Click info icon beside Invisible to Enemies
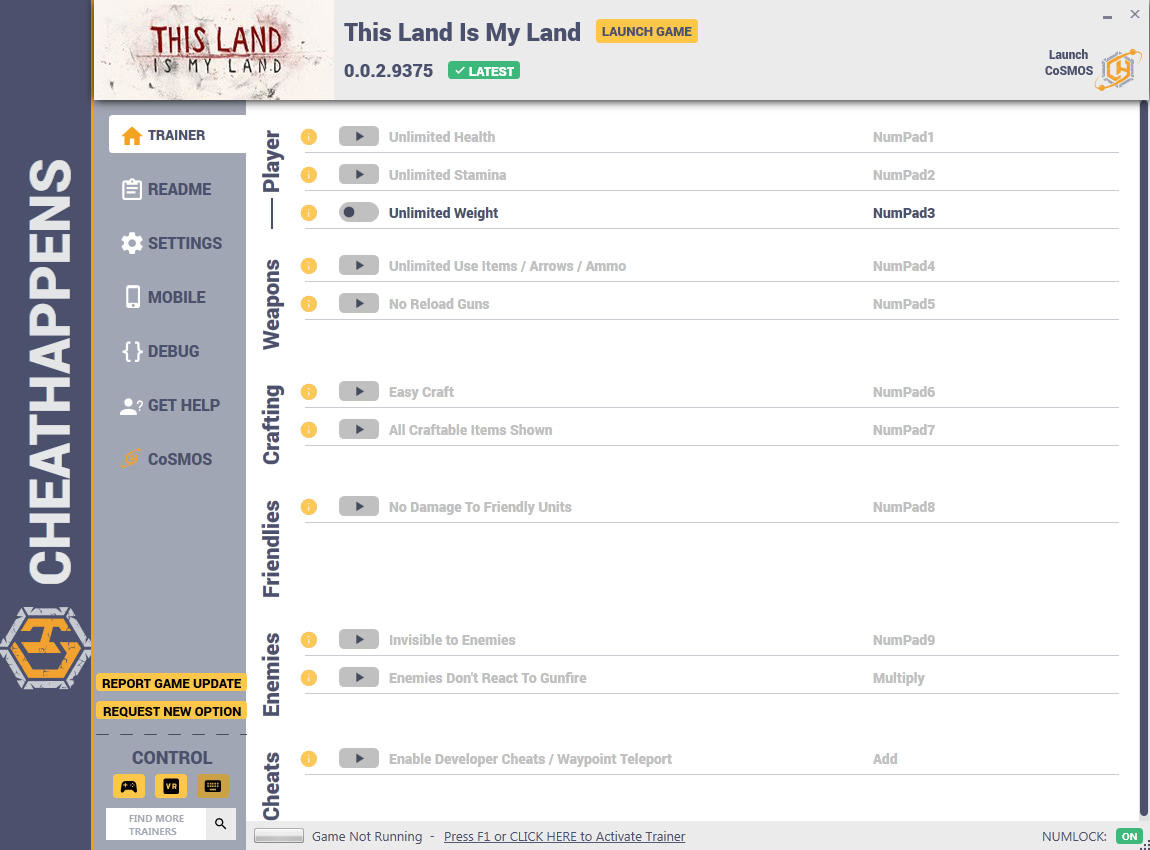 [x=309, y=640]
